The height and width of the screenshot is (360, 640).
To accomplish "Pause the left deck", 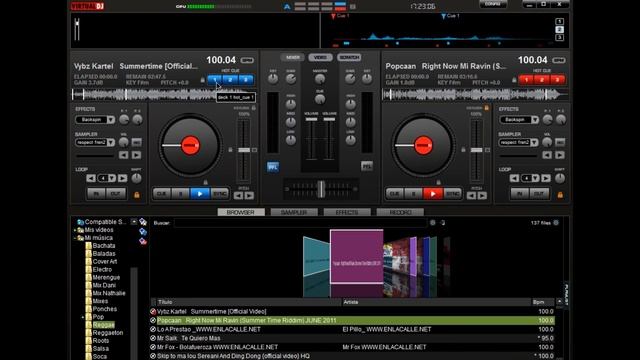I will (181, 193).
